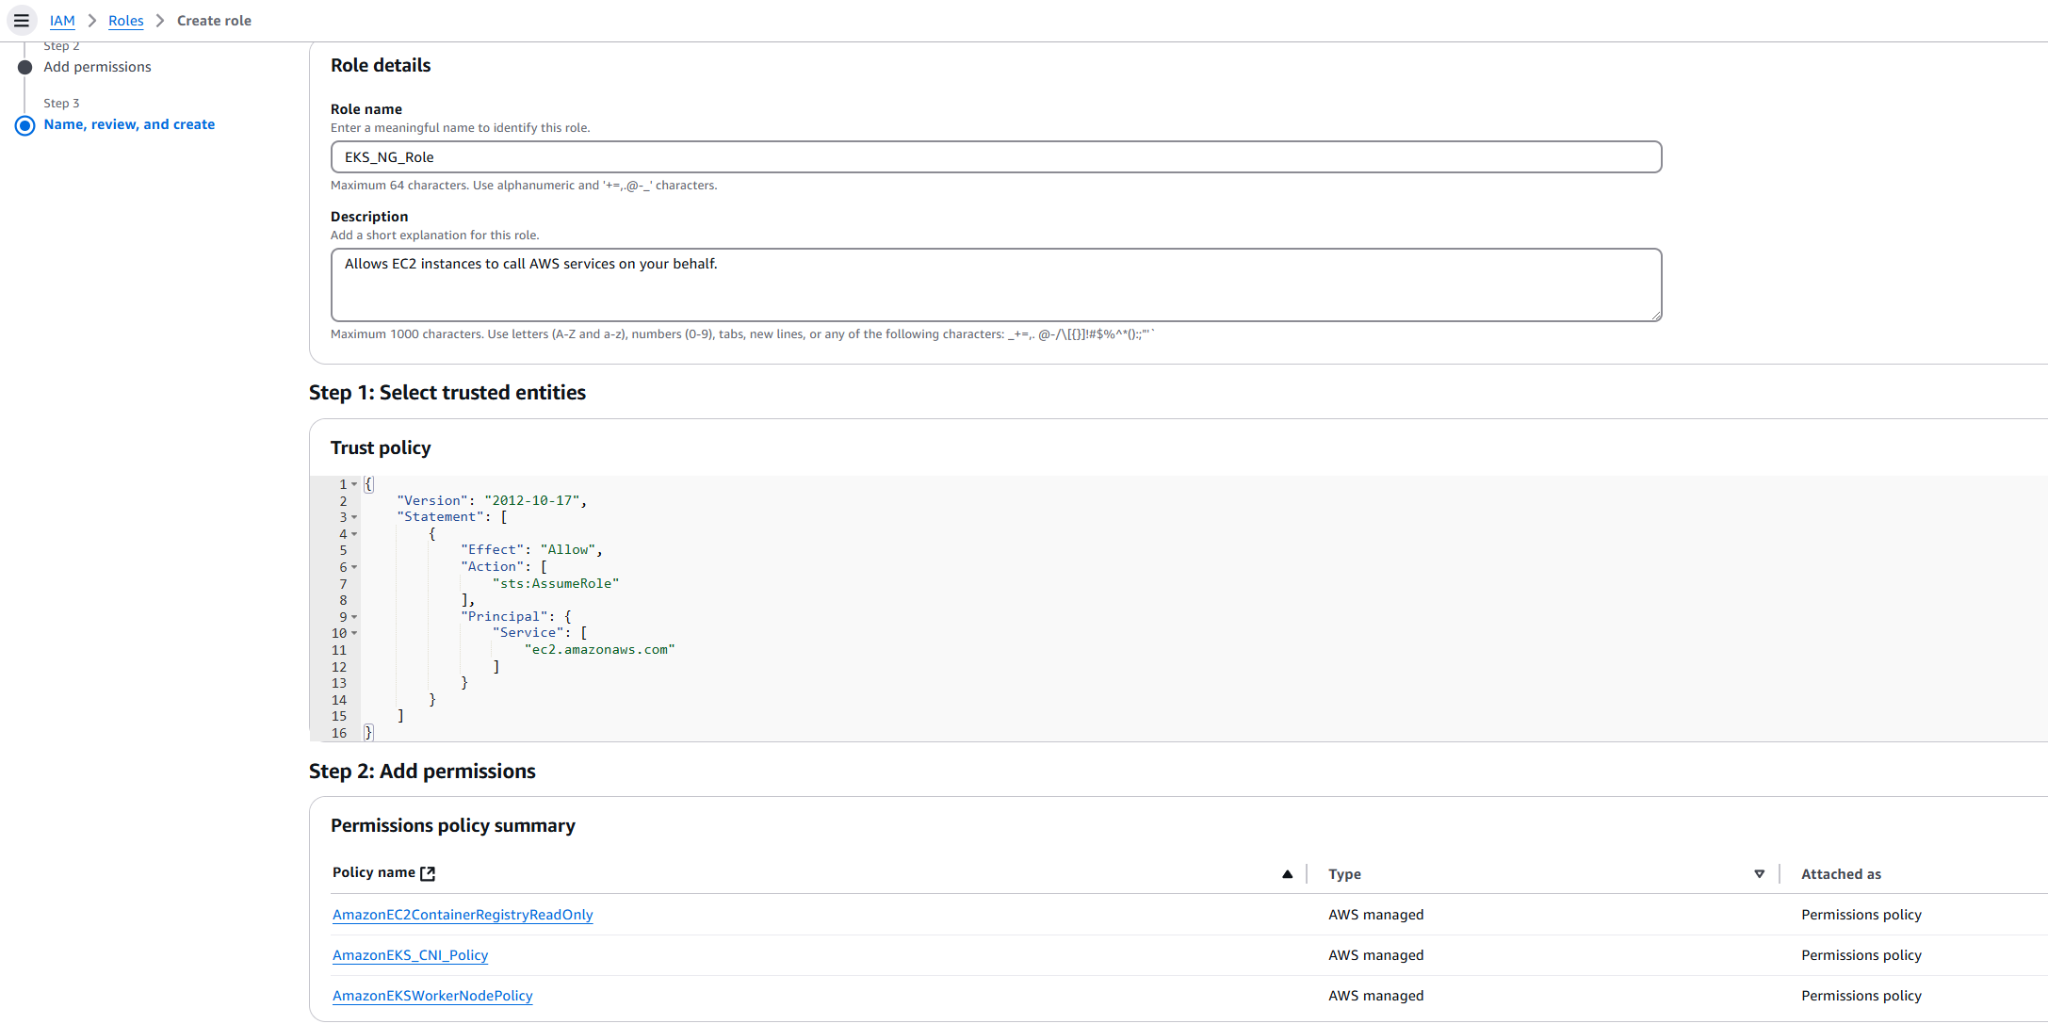Click AWS managed cell for AmazonEKS_CNI_Policy

(x=1376, y=955)
